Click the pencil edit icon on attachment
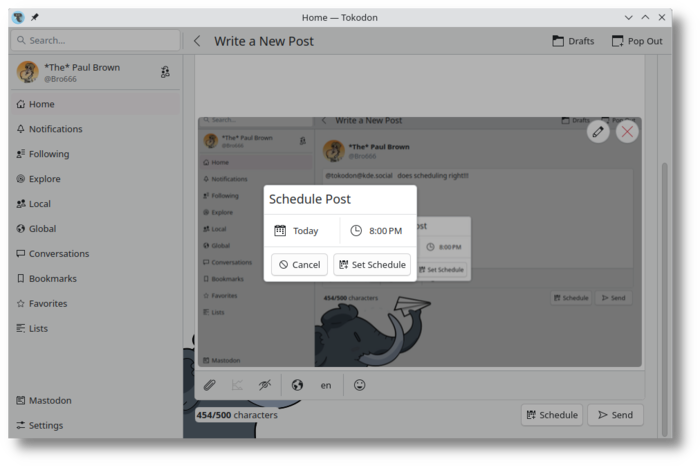The width and height of the screenshot is (700, 466). [x=598, y=131]
